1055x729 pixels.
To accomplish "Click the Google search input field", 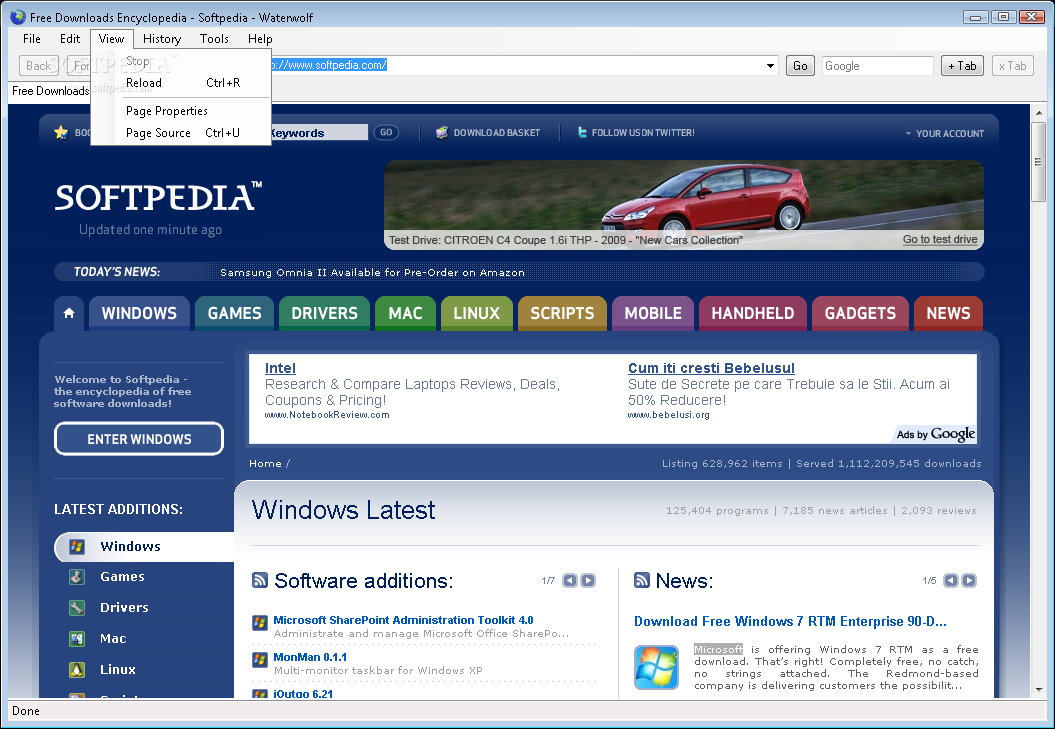I will tap(877, 65).
